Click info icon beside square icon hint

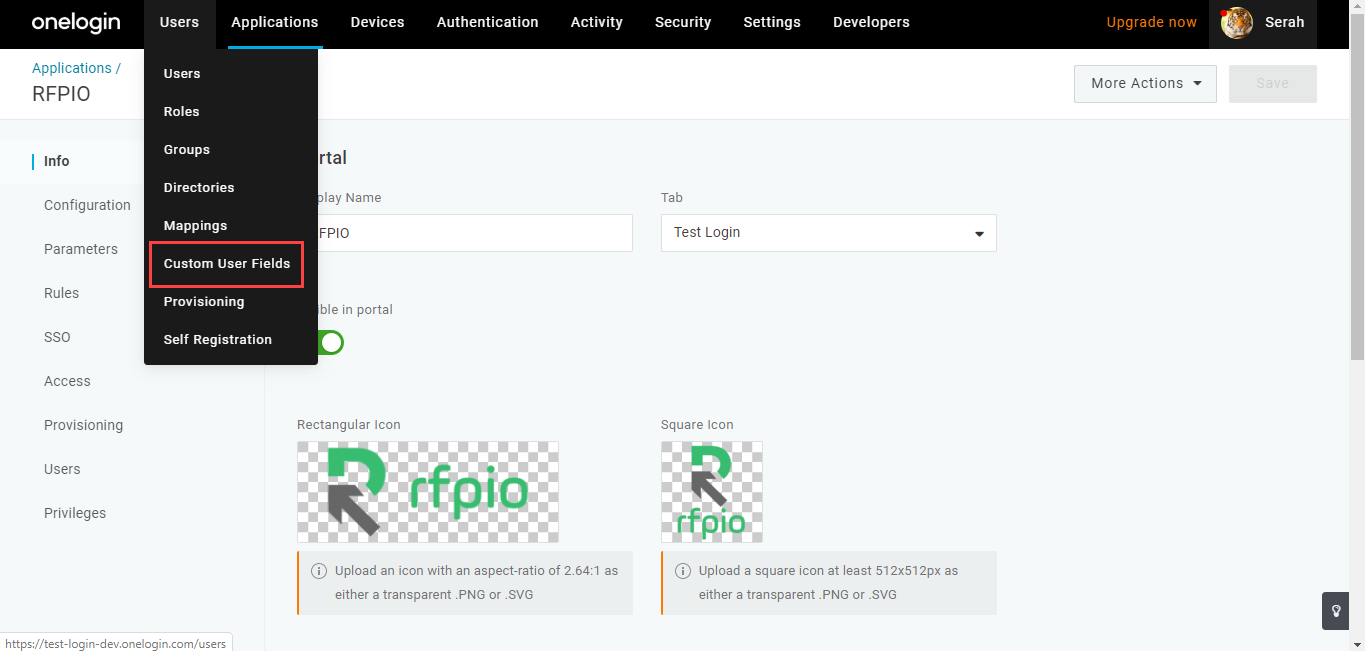click(x=683, y=571)
